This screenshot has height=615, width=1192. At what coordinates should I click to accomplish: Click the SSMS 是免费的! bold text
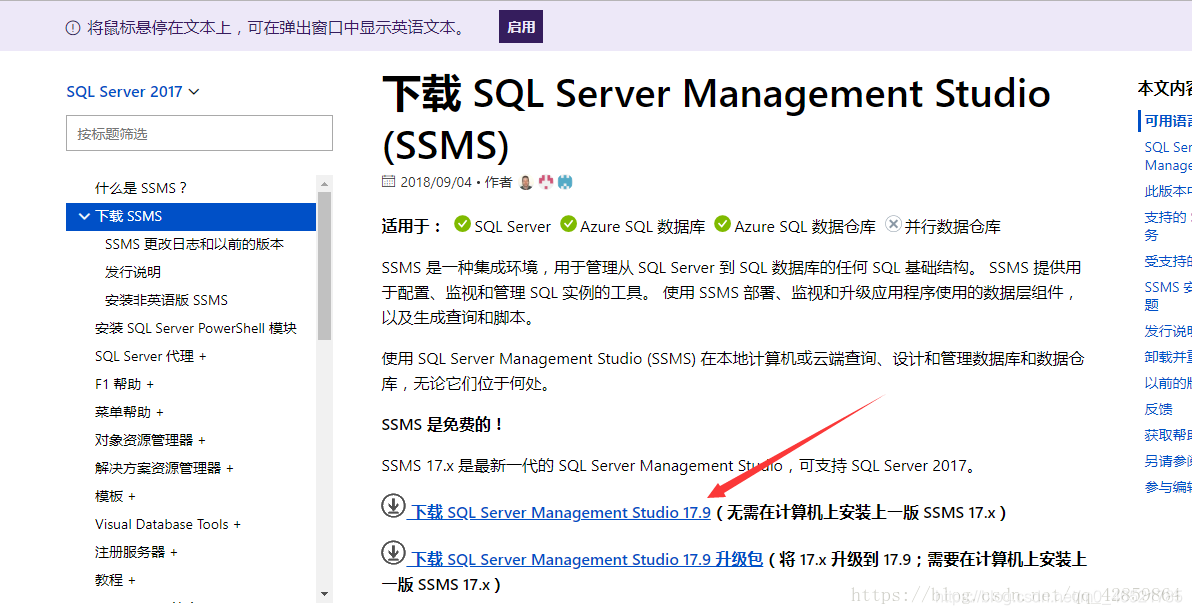(442, 425)
